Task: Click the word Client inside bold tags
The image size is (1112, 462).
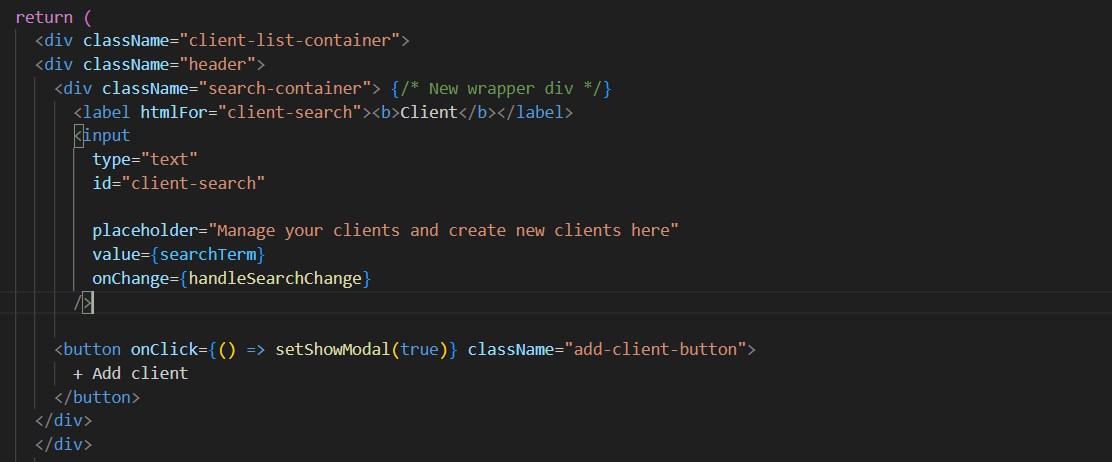Action: 428,113
